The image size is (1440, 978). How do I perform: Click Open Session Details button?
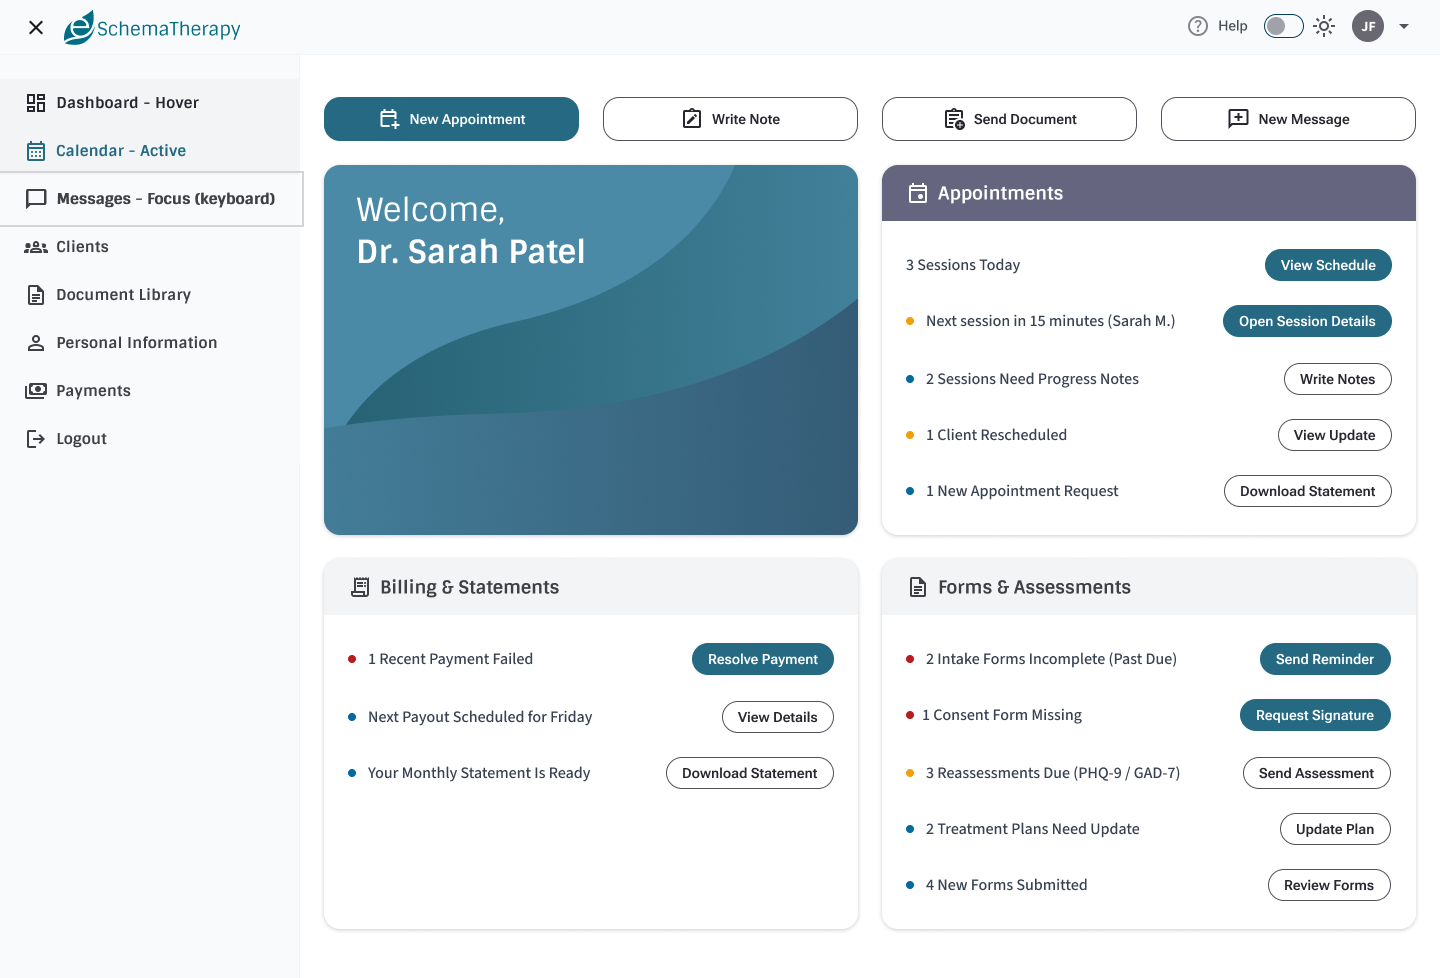click(1307, 321)
